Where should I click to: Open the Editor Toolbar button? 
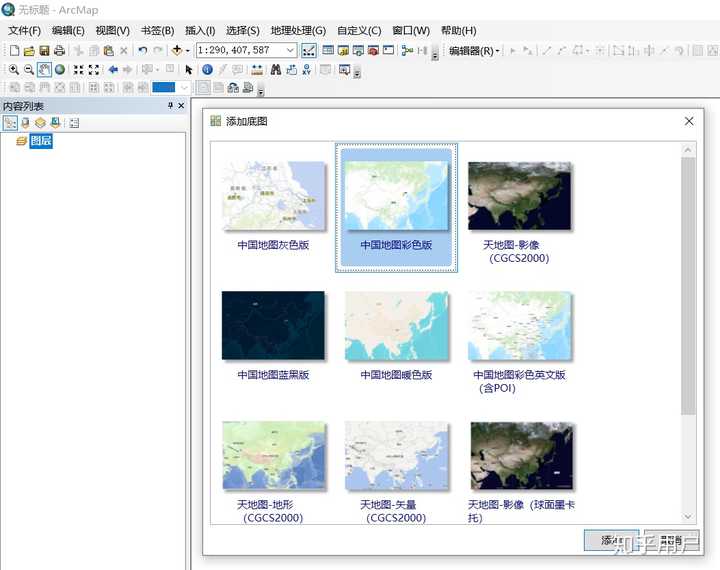point(309,51)
